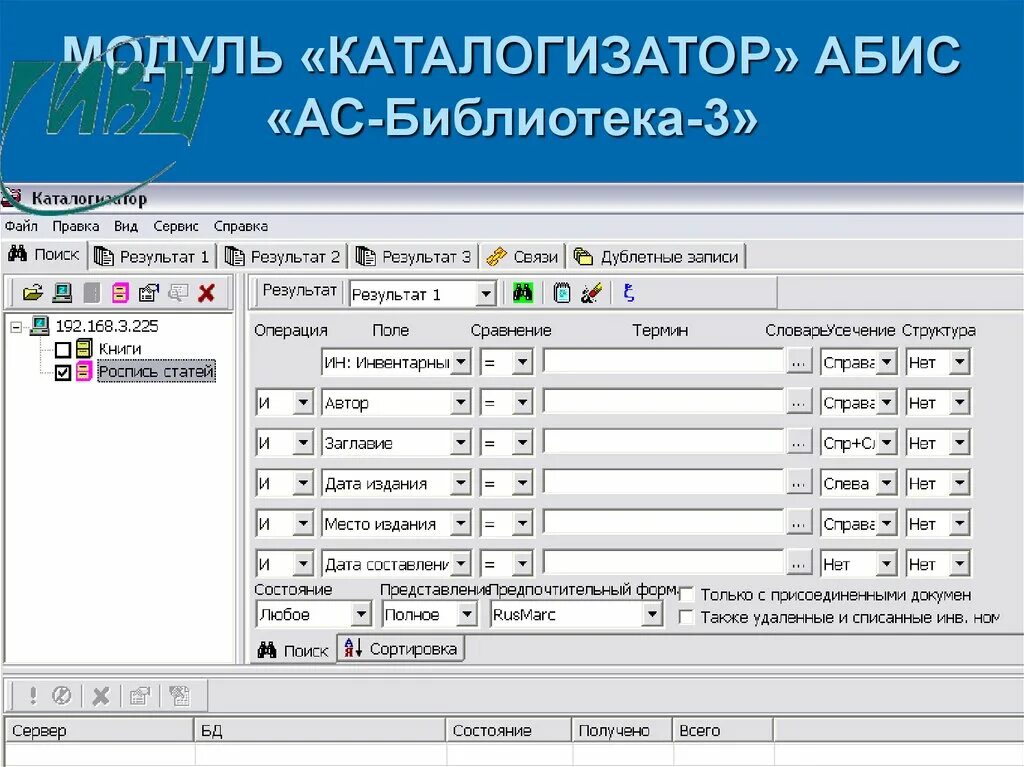This screenshot has height=767, width=1024.
Task: Click the server computer icon in left toolbar
Action: click(62, 293)
